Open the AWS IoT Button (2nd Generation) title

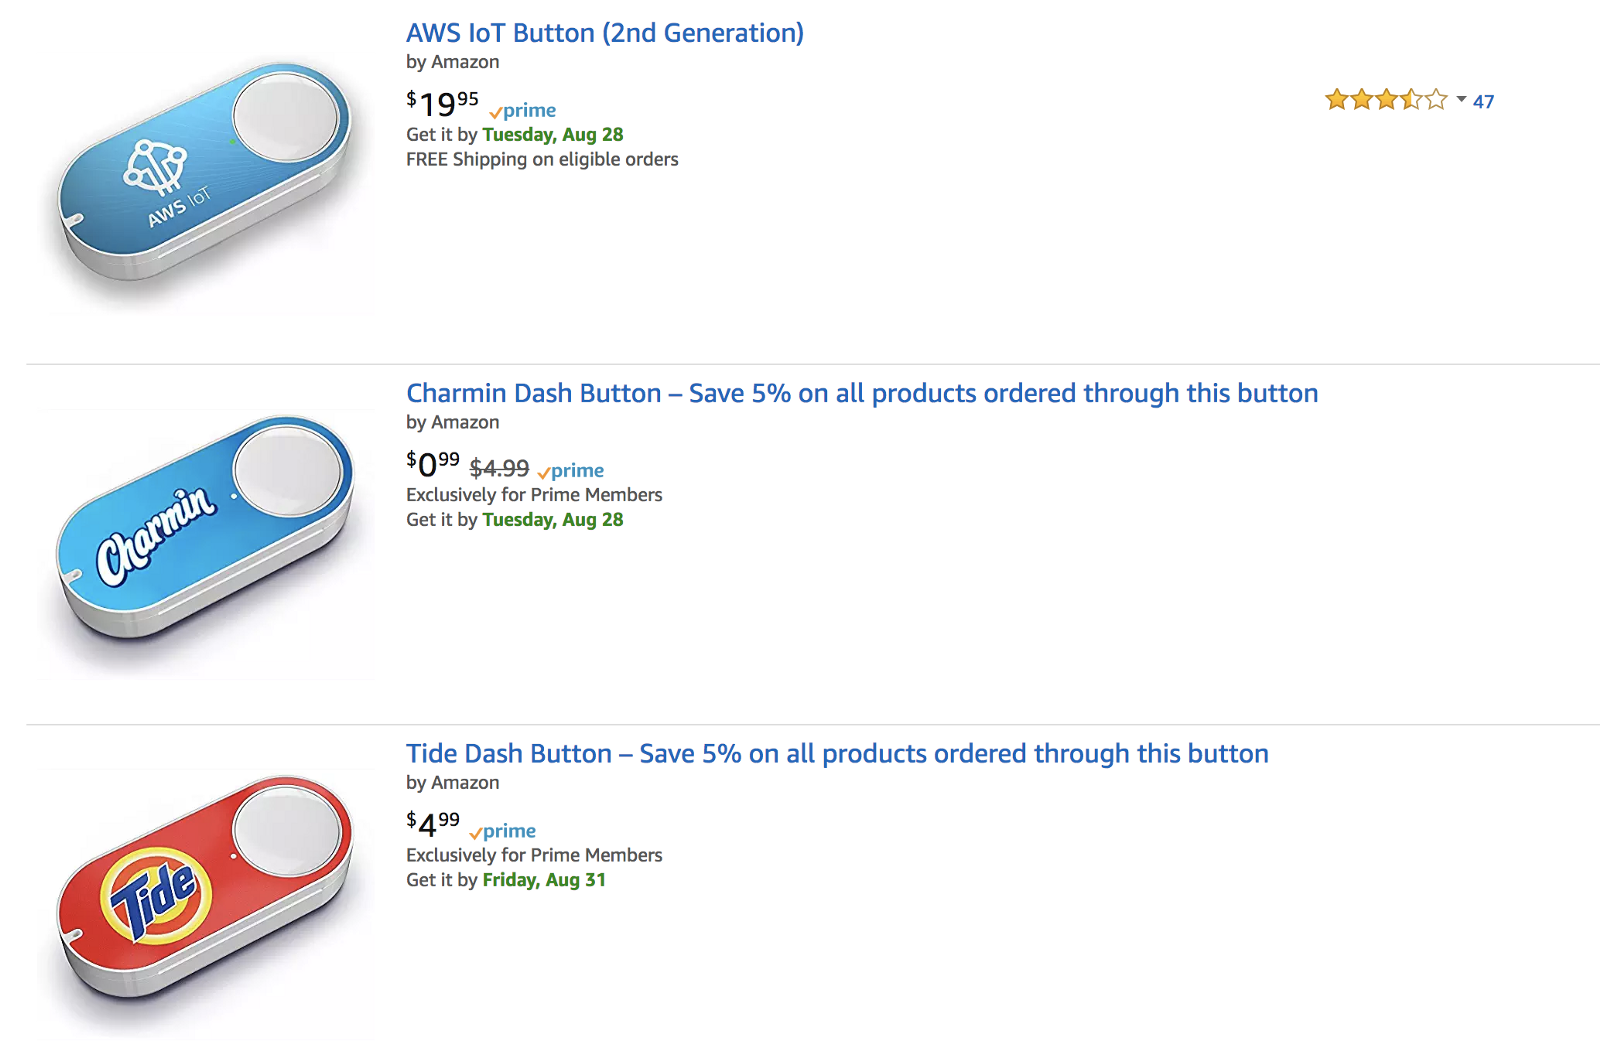[604, 33]
